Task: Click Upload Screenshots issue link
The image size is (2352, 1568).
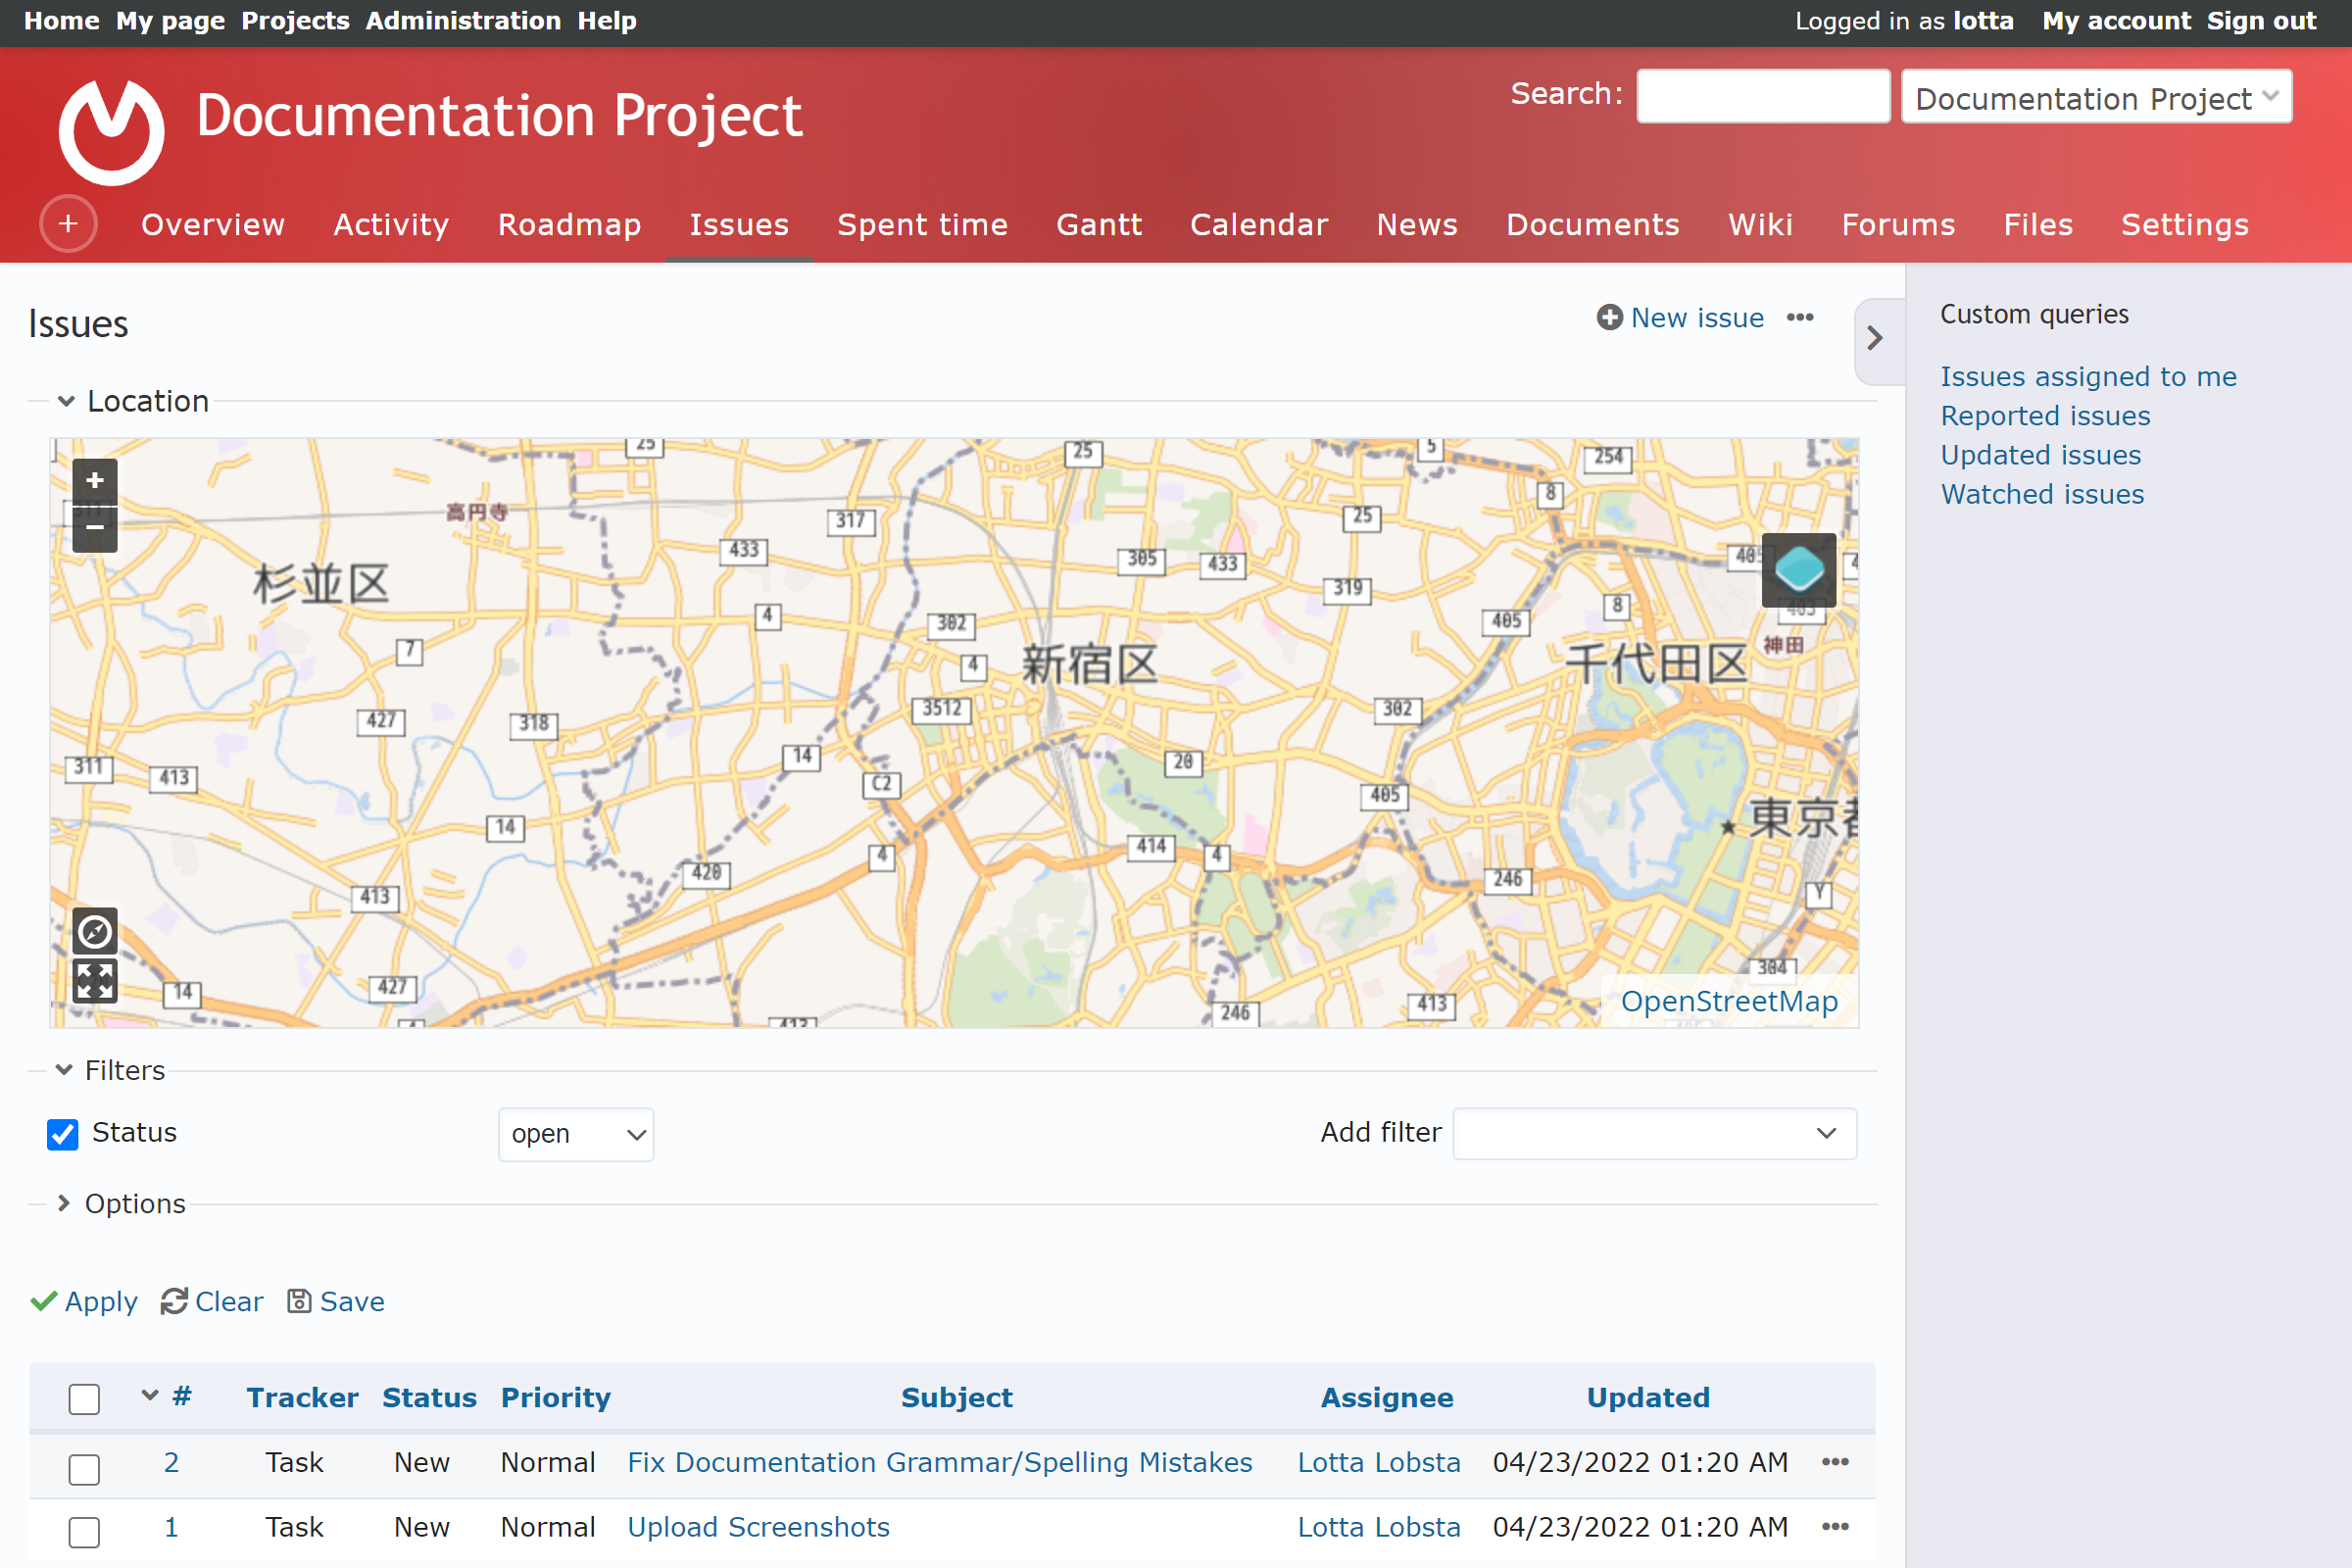Action: (x=758, y=1528)
